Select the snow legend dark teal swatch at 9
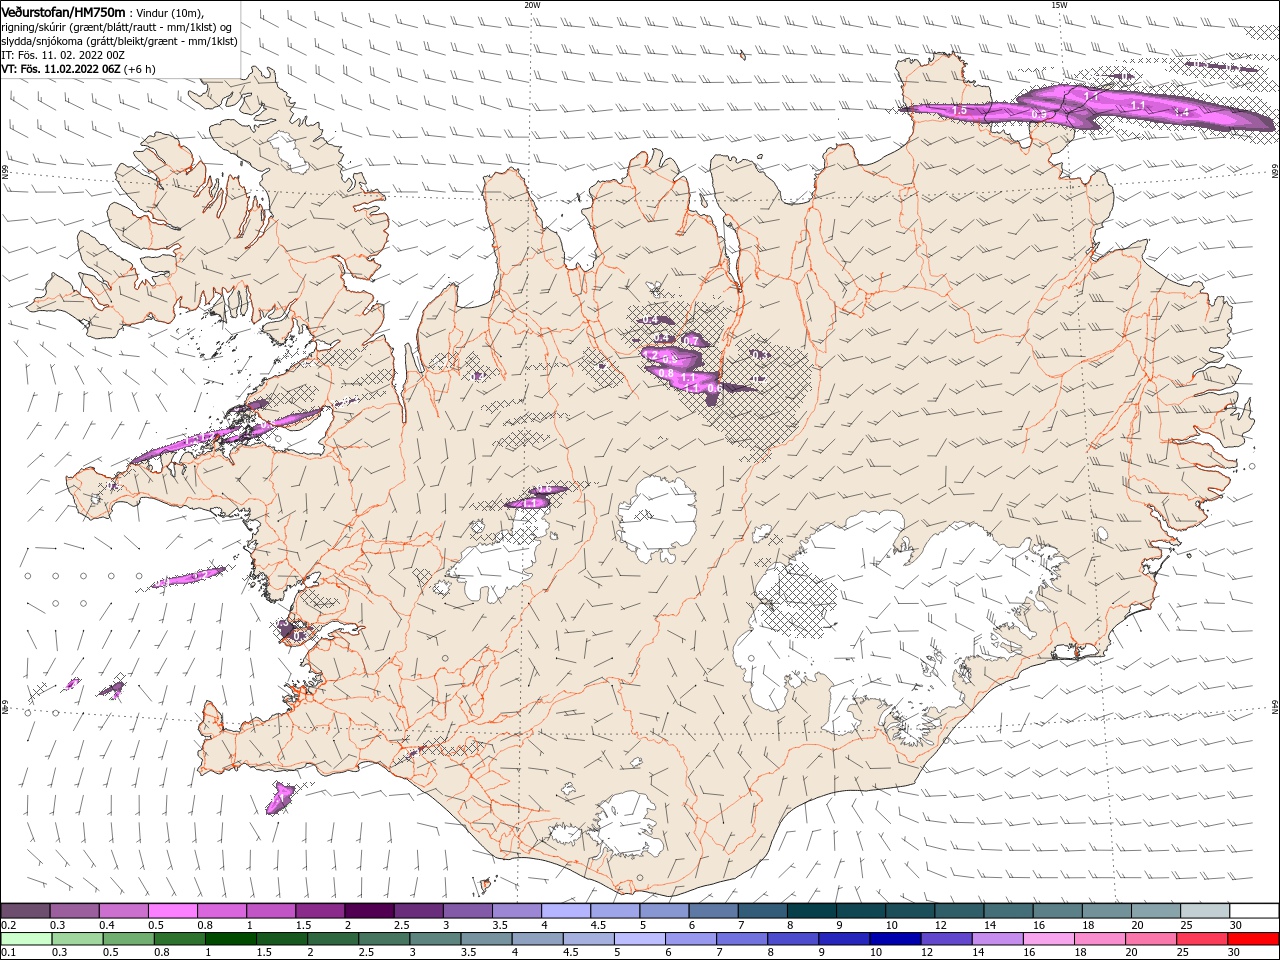 (861, 911)
